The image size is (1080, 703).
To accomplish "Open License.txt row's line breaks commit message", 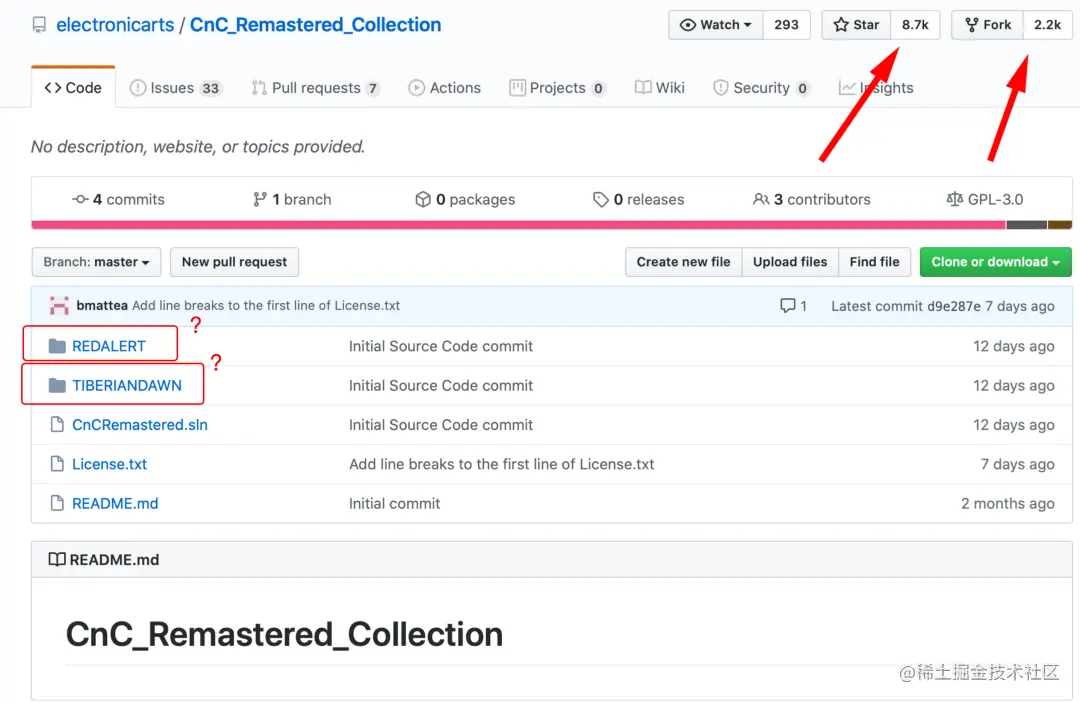I will coord(501,464).
